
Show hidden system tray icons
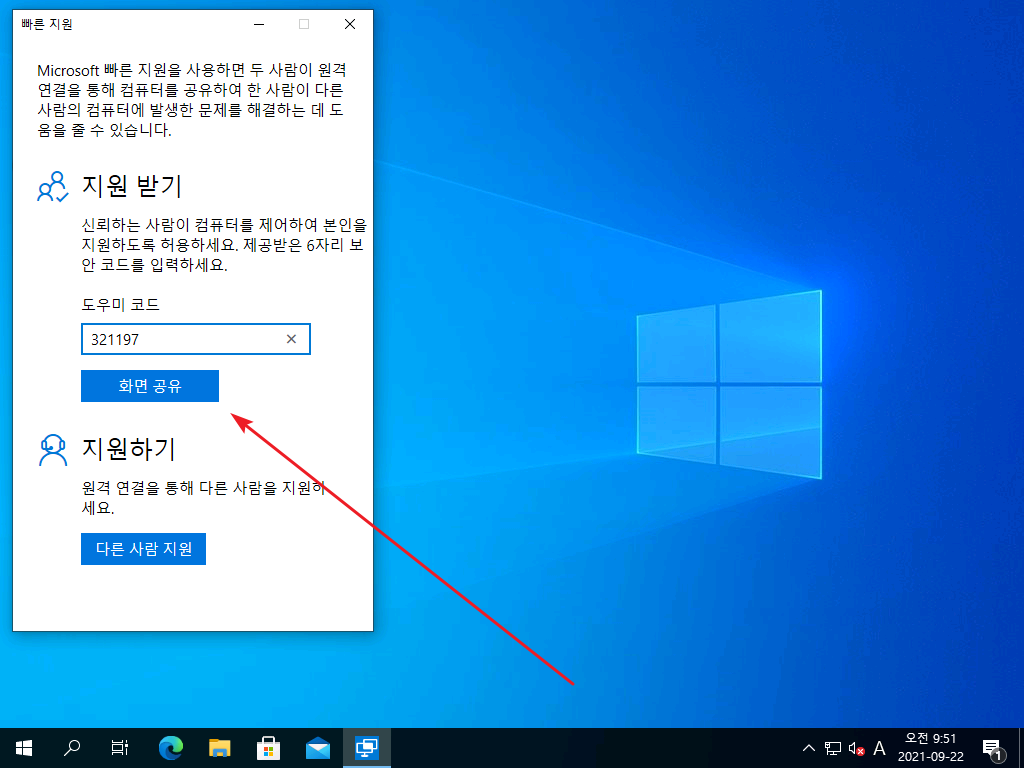(808, 748)
